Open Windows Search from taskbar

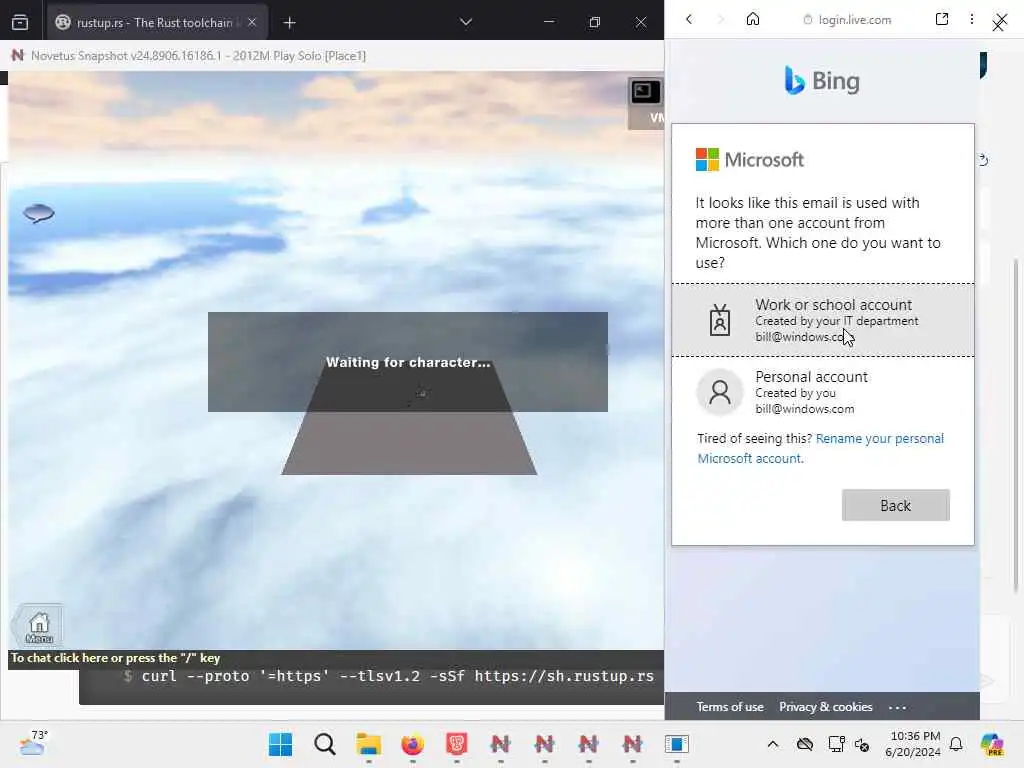325,744
